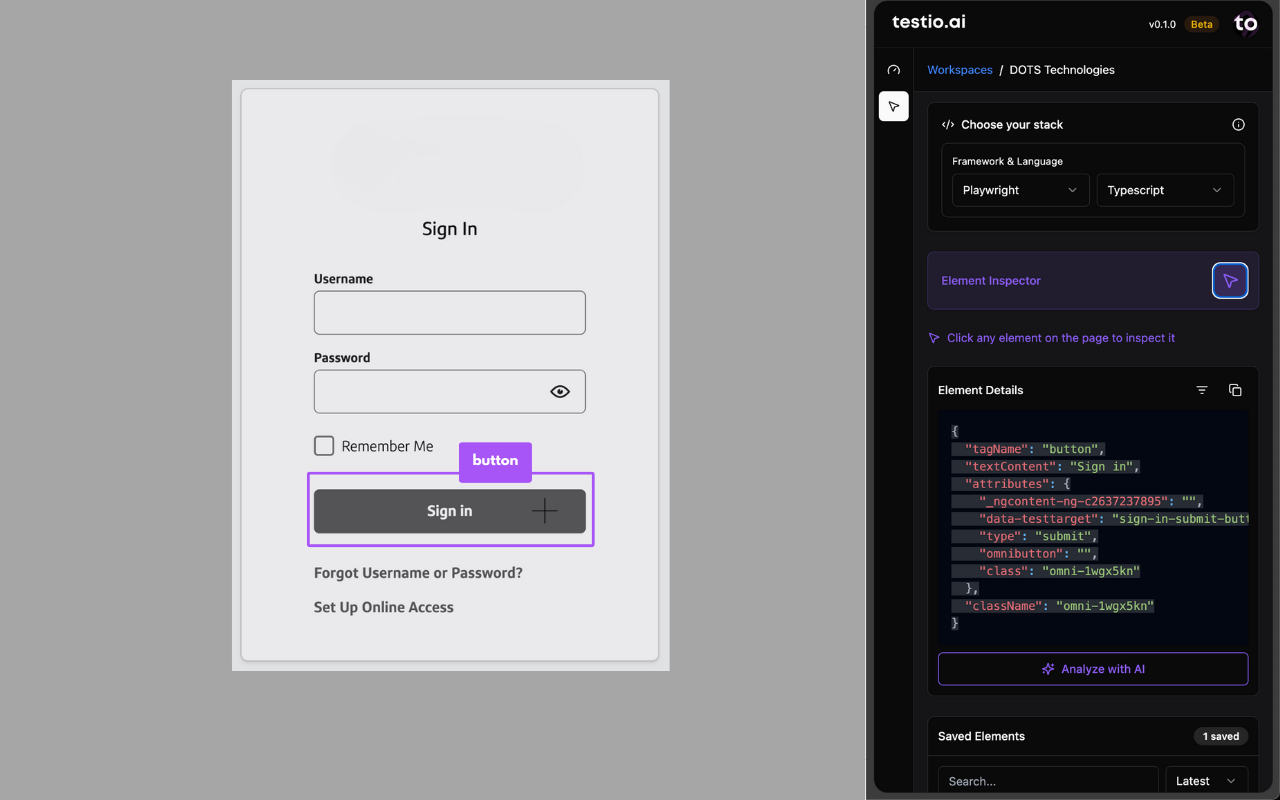Check the Remember Me checkbox
This screenshot has width=1280, height=800.
(324, 446)
